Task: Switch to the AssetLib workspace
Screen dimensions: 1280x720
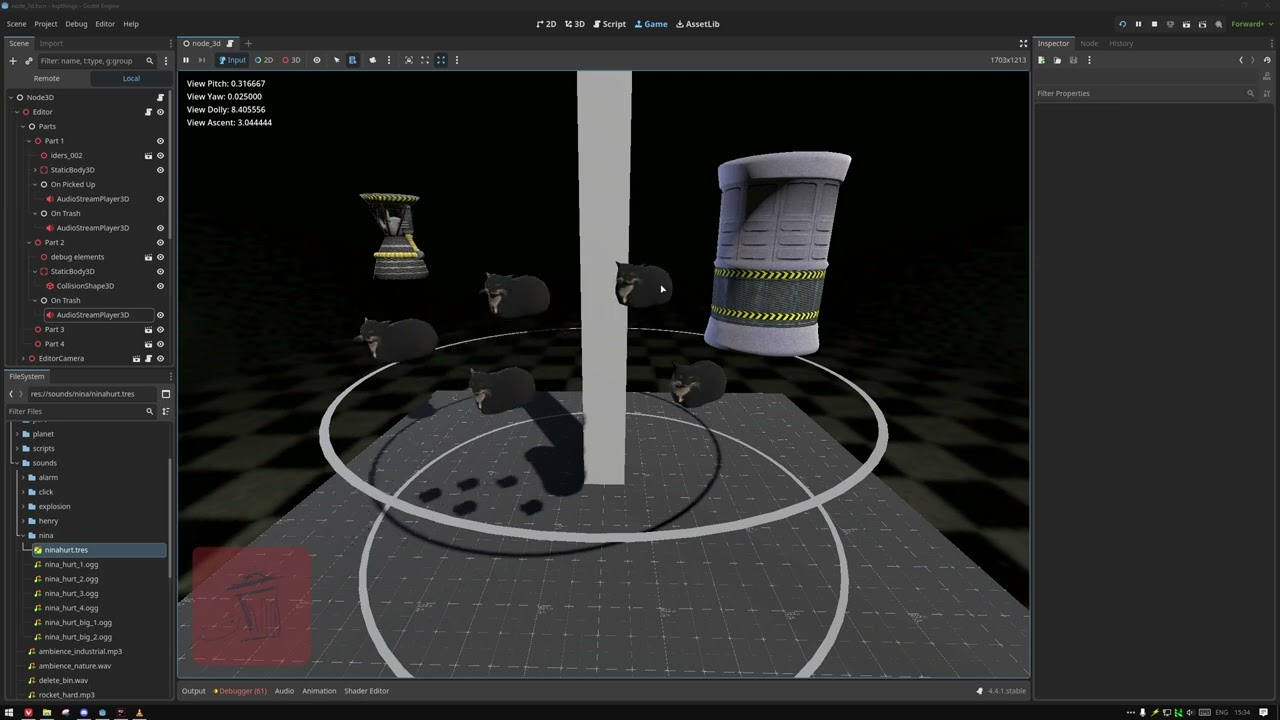Action: tap(697, 24)
